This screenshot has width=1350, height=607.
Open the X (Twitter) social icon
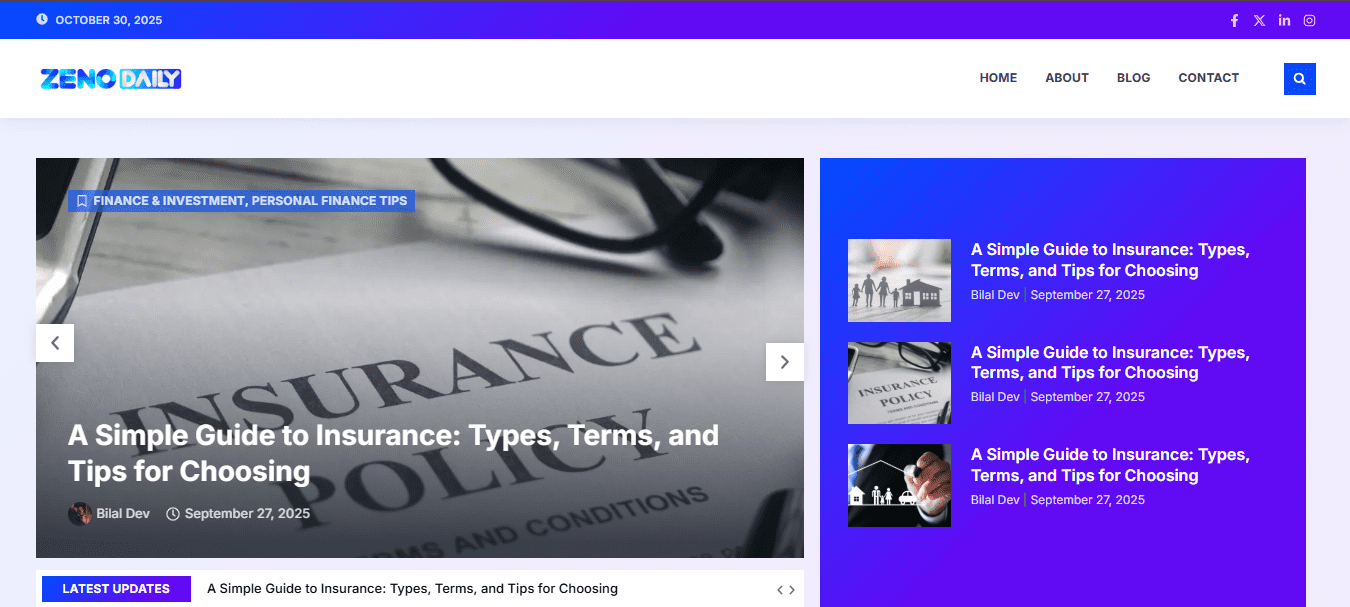(x=1259, y=20)
